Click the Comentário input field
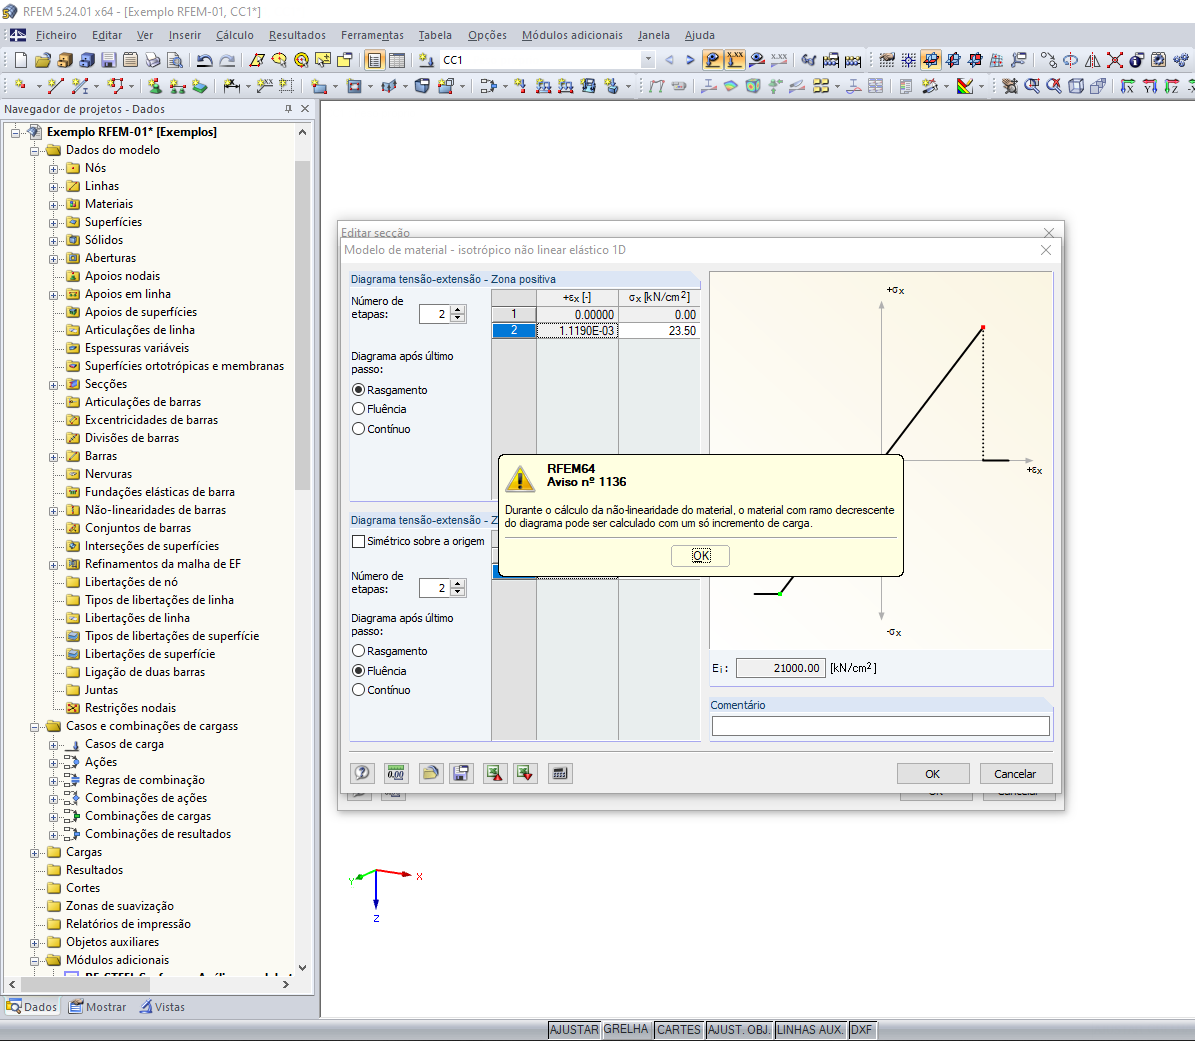The image size is (1195, 1041). pos(880,726)
